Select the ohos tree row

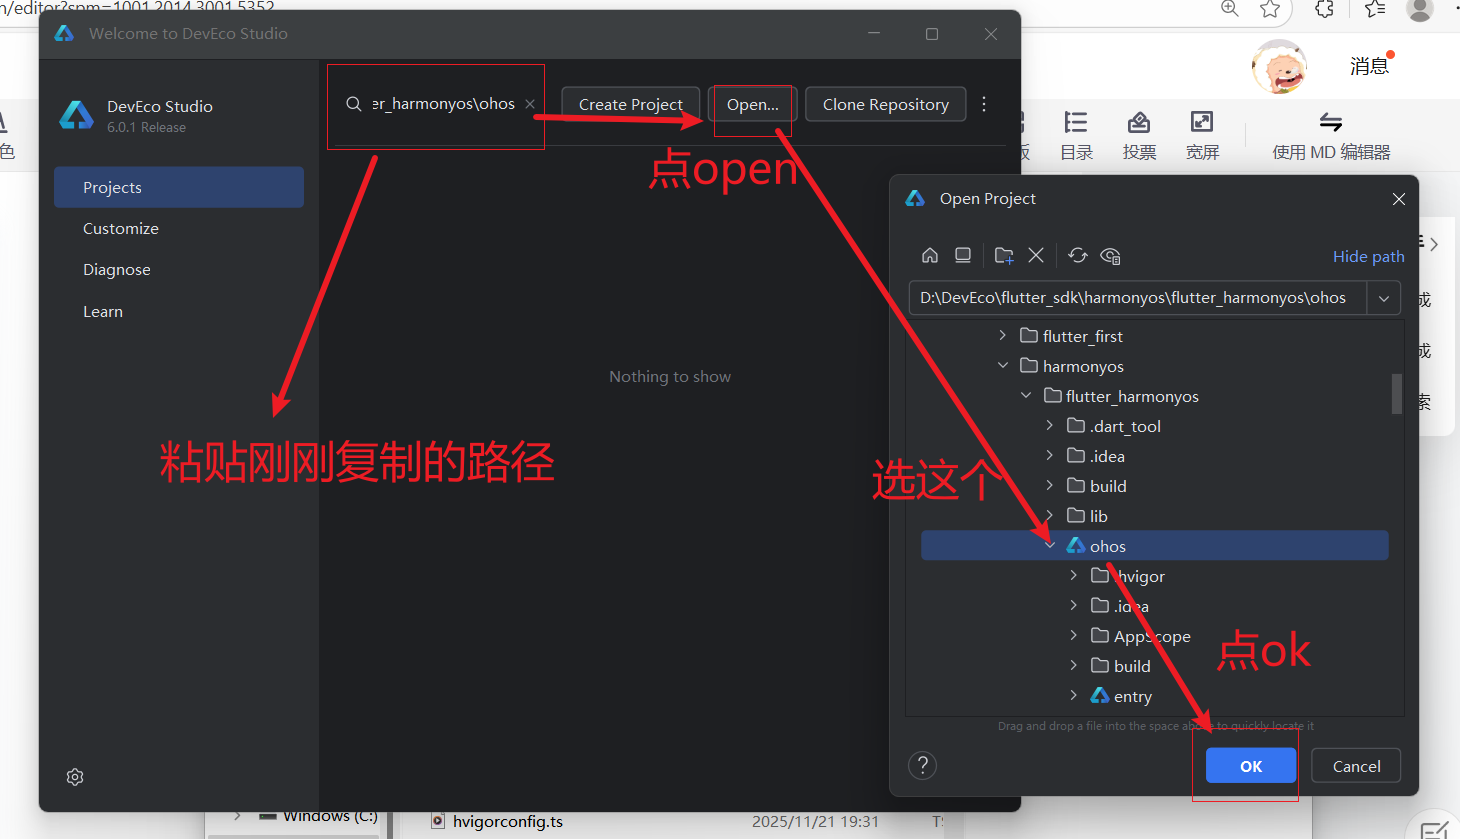1155,546
